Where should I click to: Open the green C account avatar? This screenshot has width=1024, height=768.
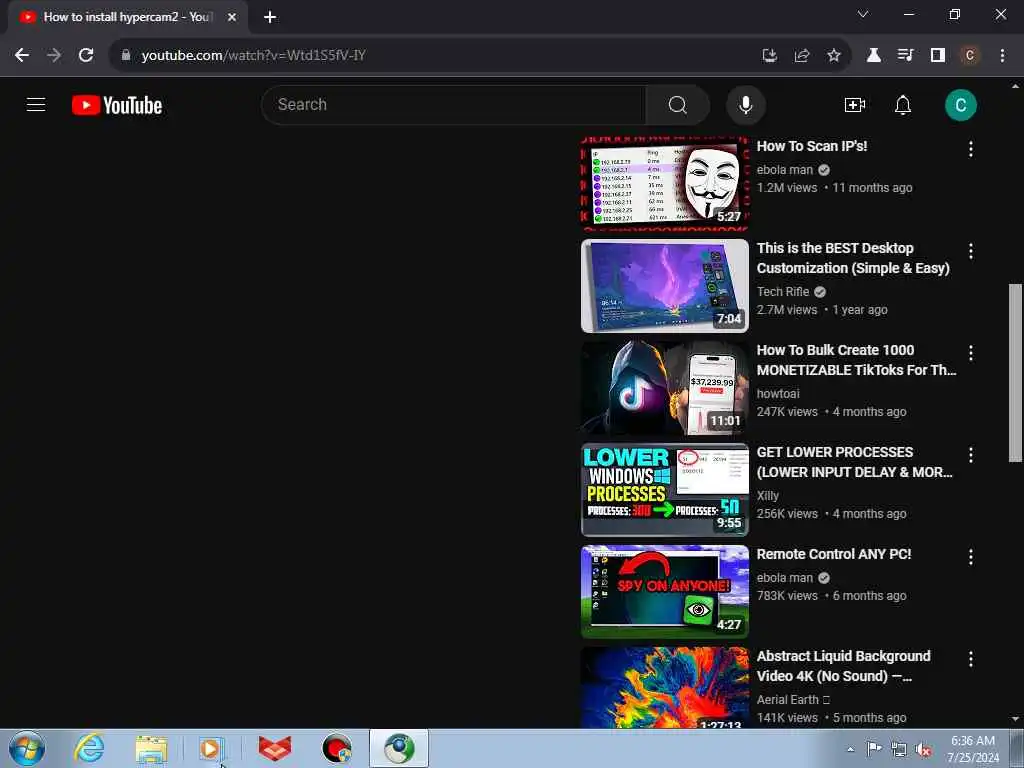point(960,104)
